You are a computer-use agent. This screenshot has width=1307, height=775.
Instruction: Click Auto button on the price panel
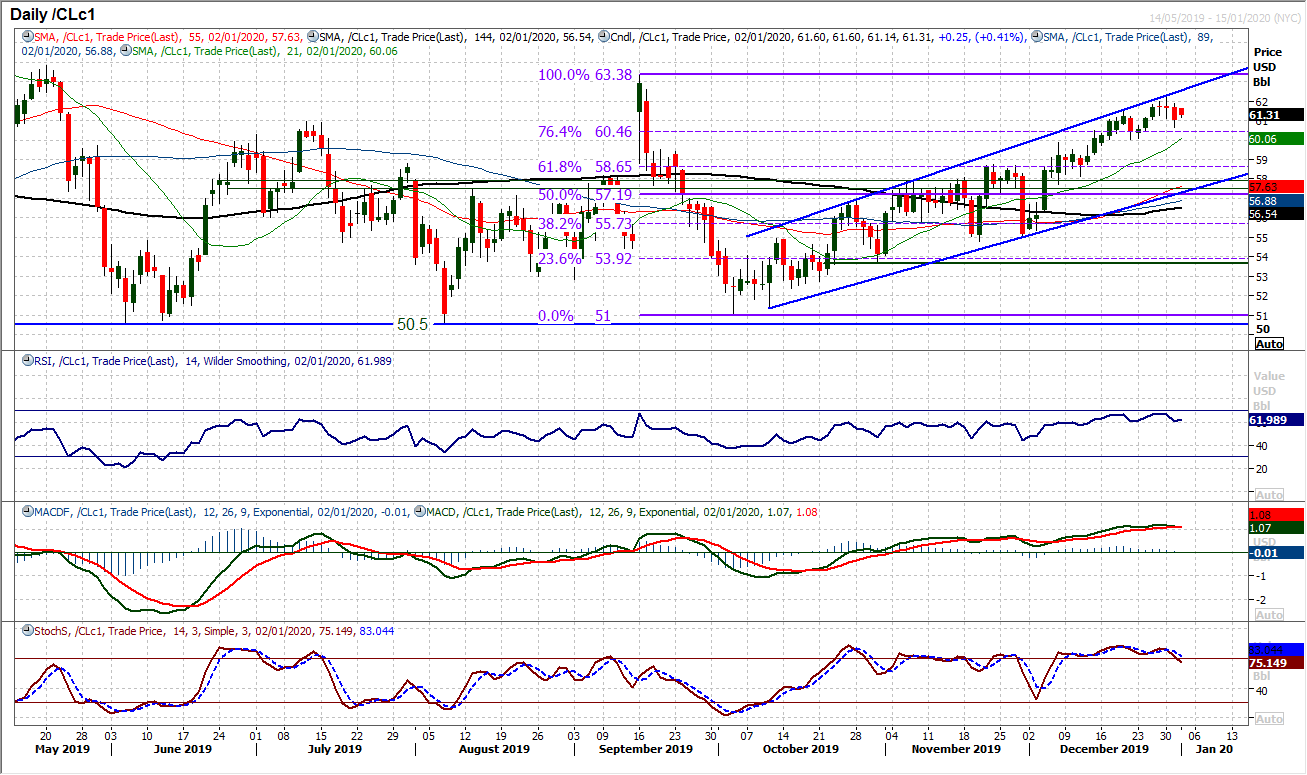(1269, 343)
